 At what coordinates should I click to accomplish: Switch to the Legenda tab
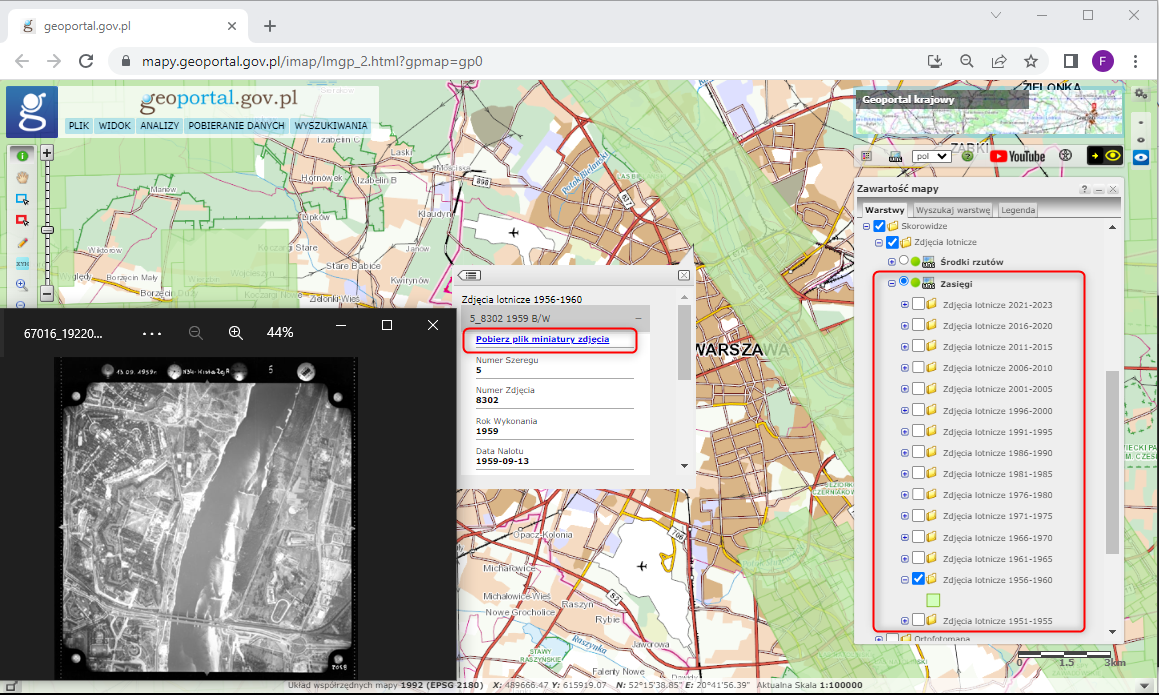(x=1018, y=210)
